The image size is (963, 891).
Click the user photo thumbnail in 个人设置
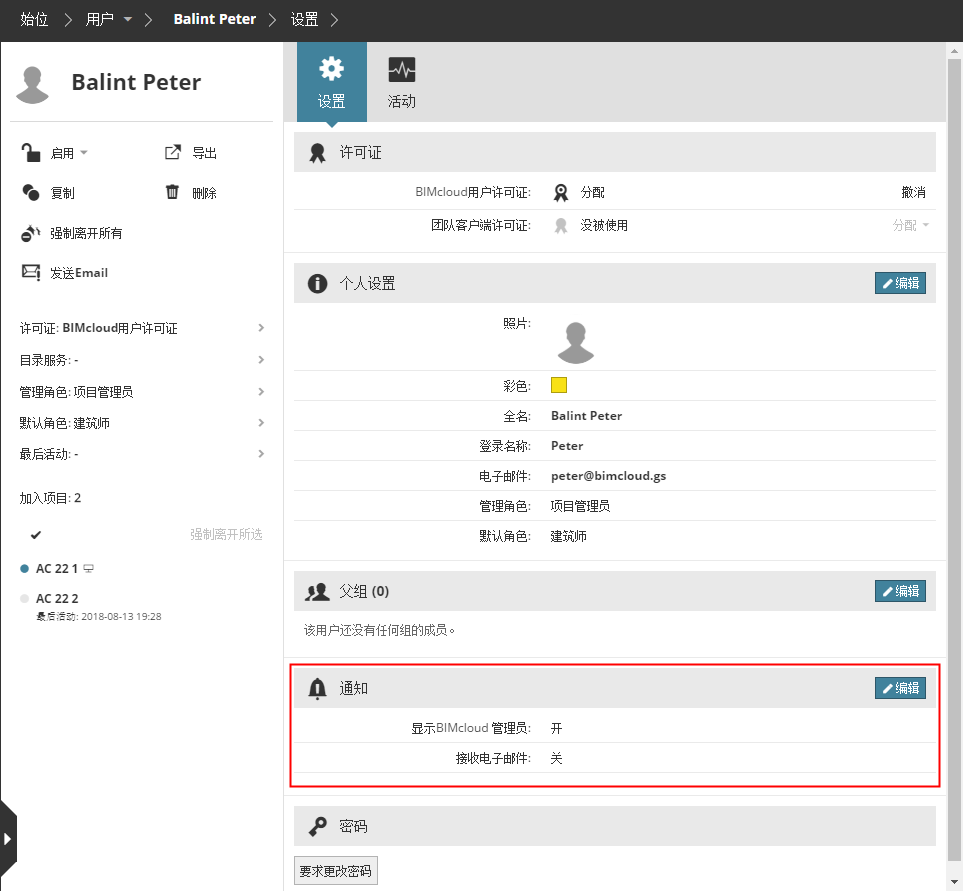pyautogui.click(x=575, y=342)
